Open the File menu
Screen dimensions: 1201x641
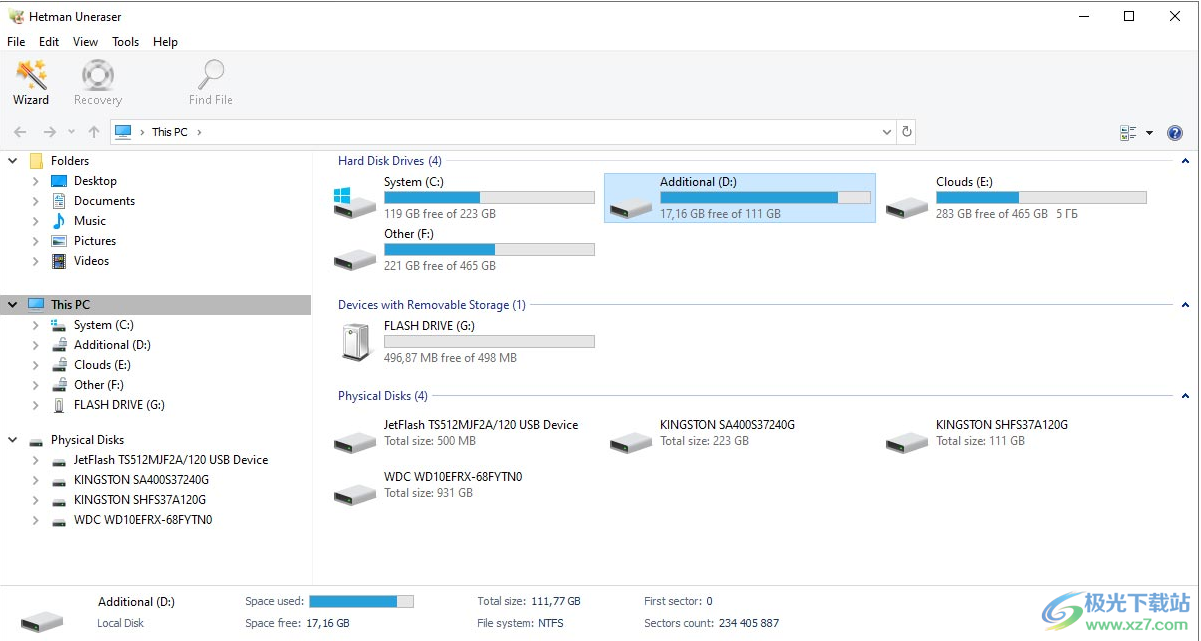pos(16,42)
